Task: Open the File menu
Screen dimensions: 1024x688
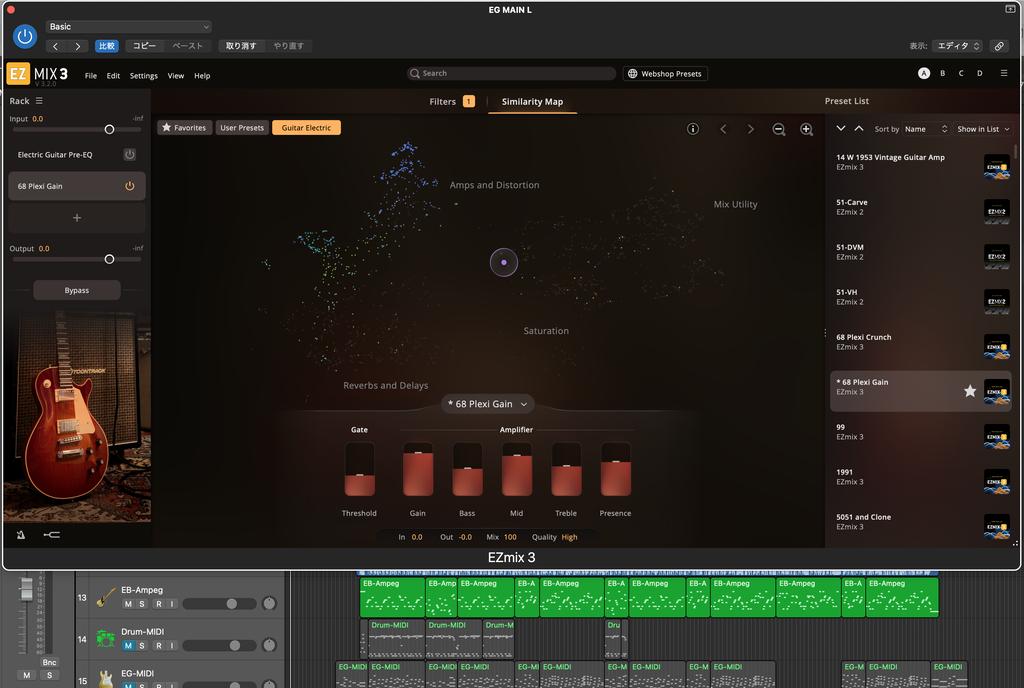Action: 91,76
